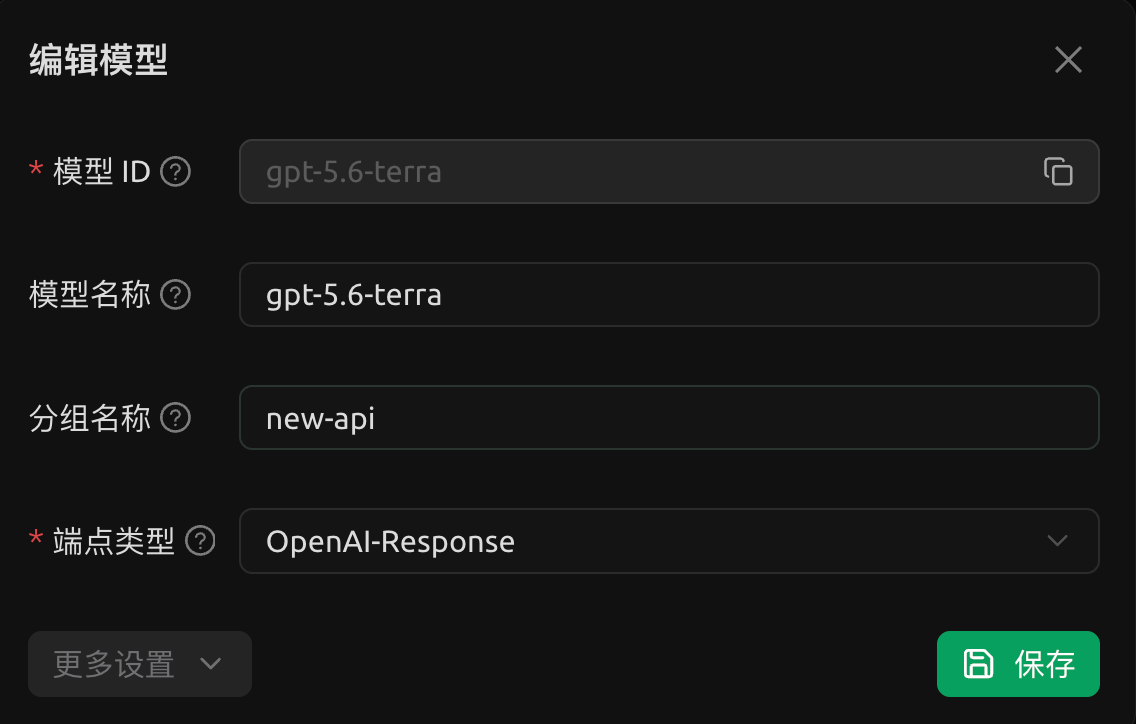Click the floppy disk icon on the 保存 button
The width and height of the screenshot is (1136, 724).
click(x=978, y=664)
